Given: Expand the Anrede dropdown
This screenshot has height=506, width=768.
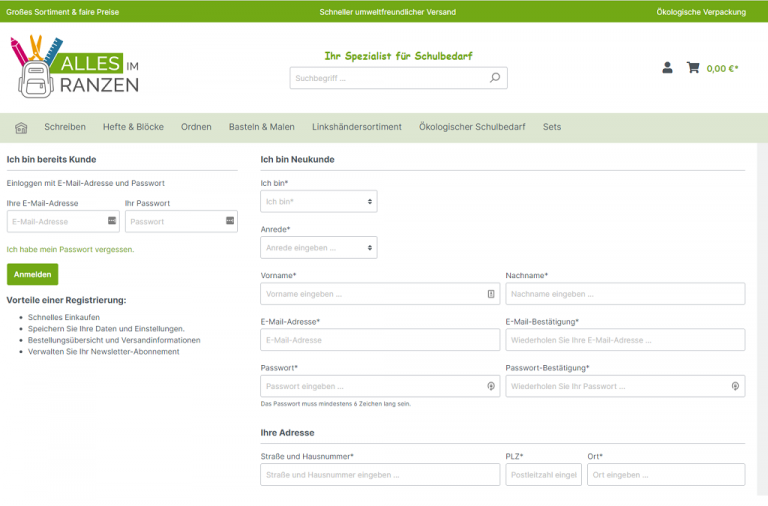Looking at the screenshot, I should 318,247.
